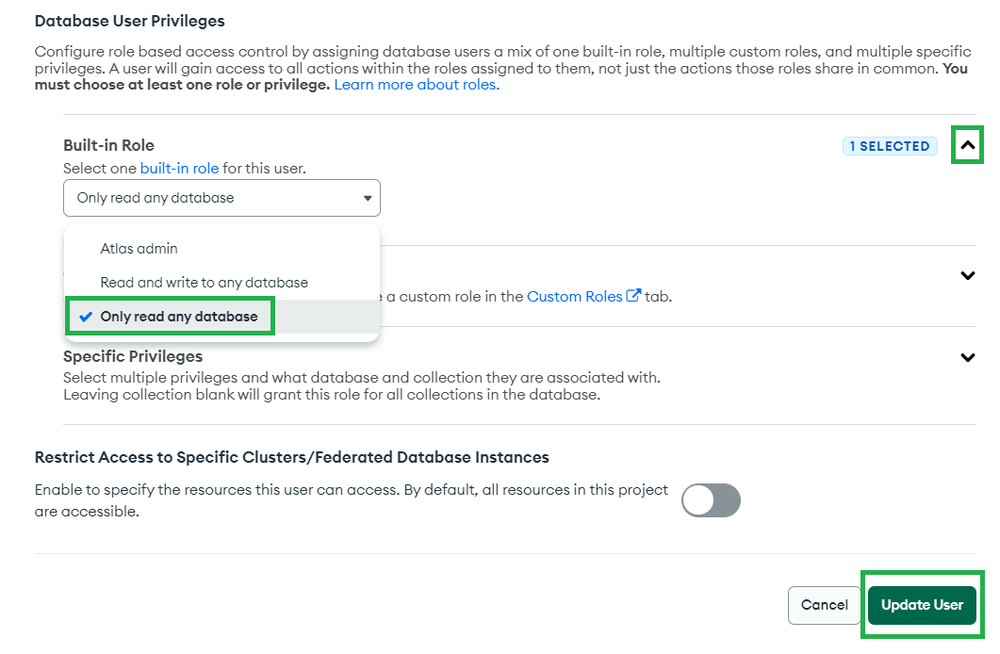Click the caret arrow of role select box
The height and width of the screenshot is (654, 1000).
(367, 198)
